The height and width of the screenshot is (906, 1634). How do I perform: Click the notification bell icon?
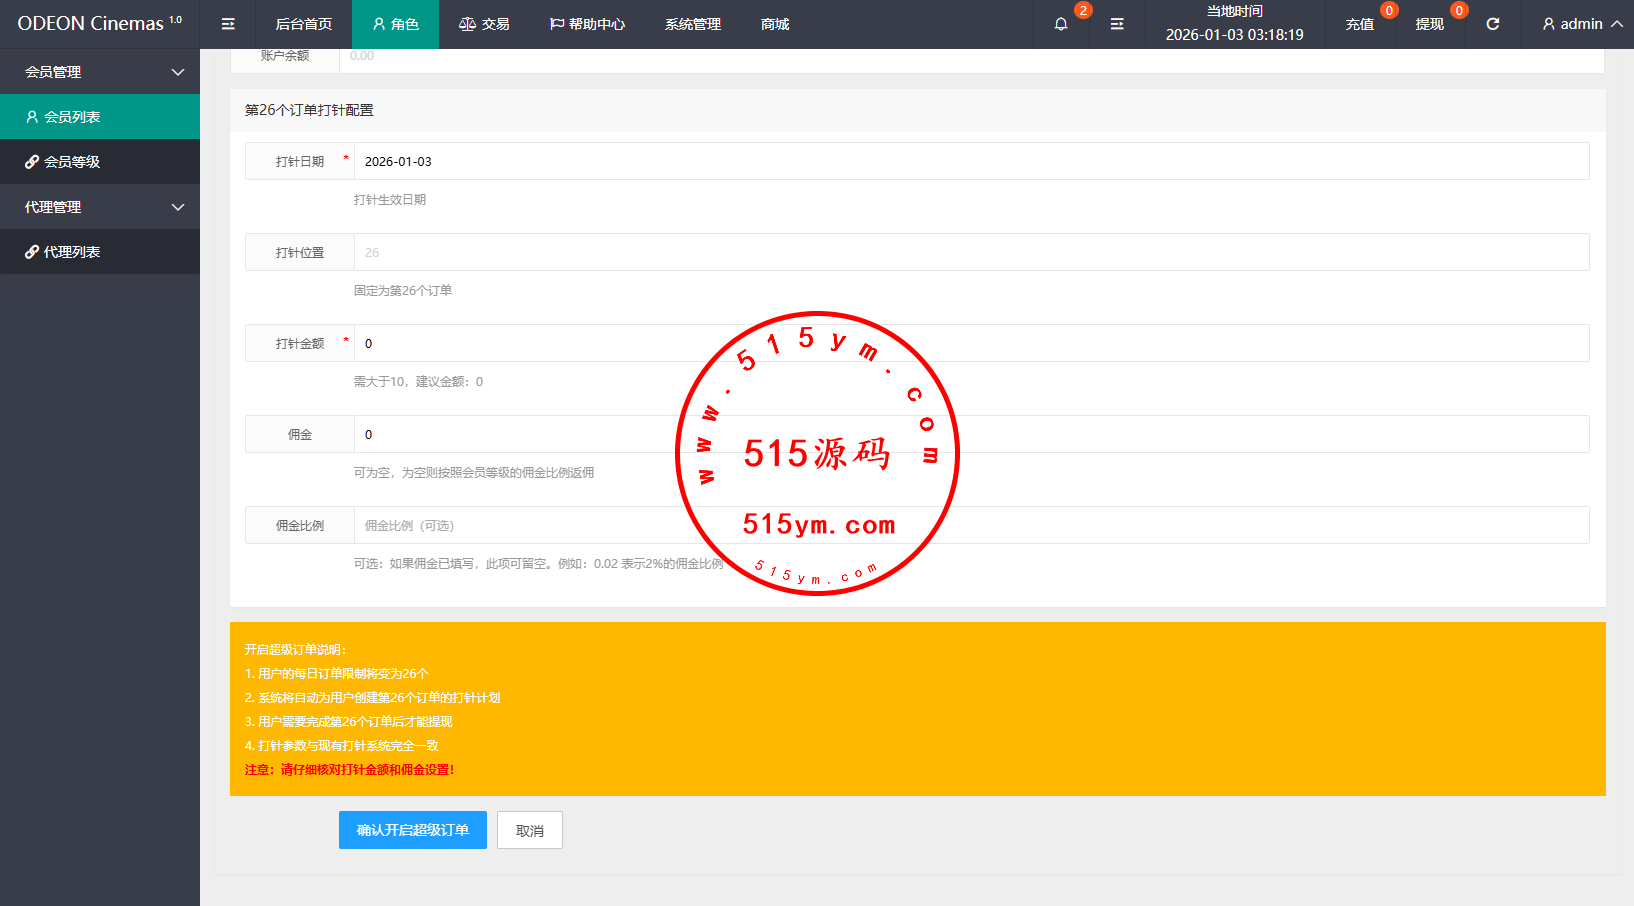coord(1061,24)
